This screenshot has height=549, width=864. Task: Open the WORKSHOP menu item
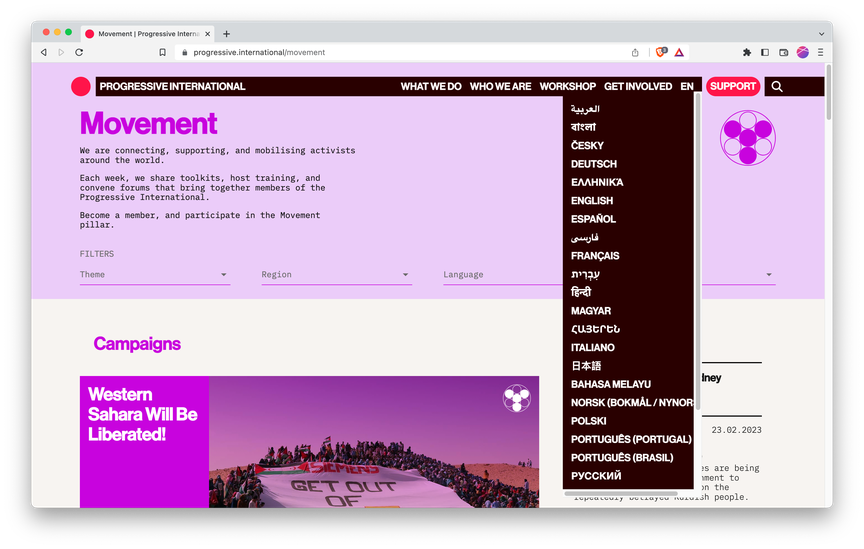(x=568, y=87)
